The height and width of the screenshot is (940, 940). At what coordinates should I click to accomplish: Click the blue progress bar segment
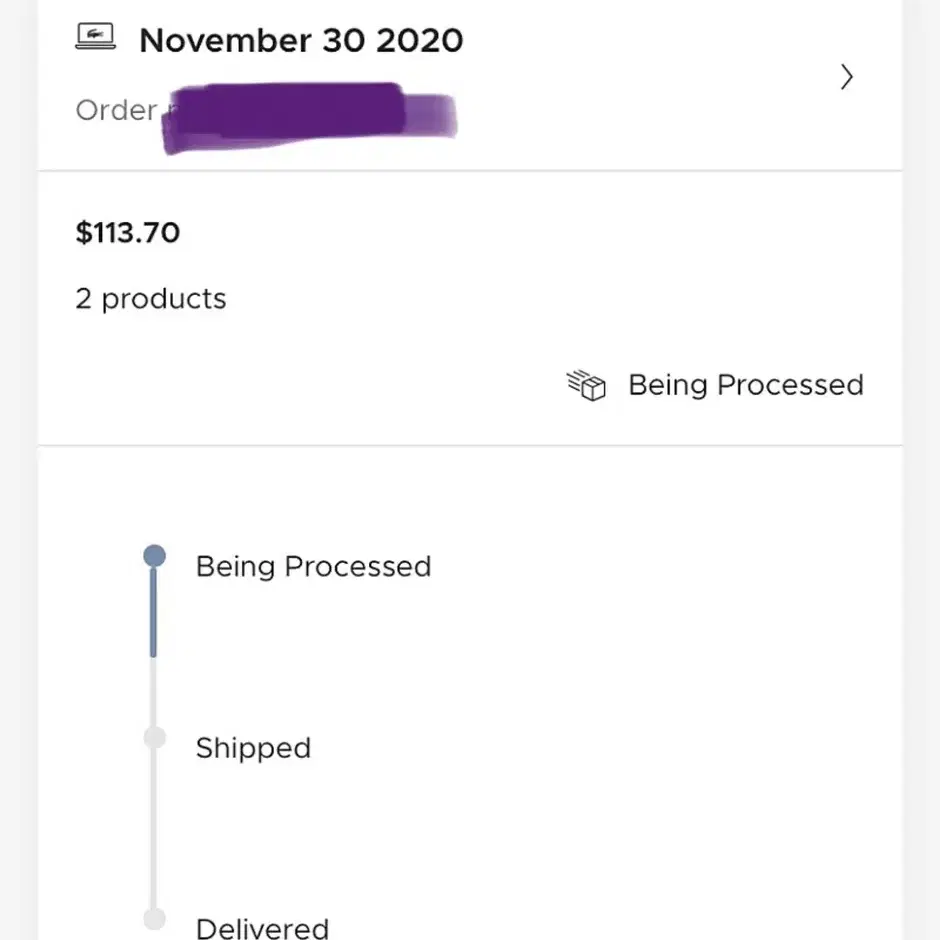pos(153,612)
